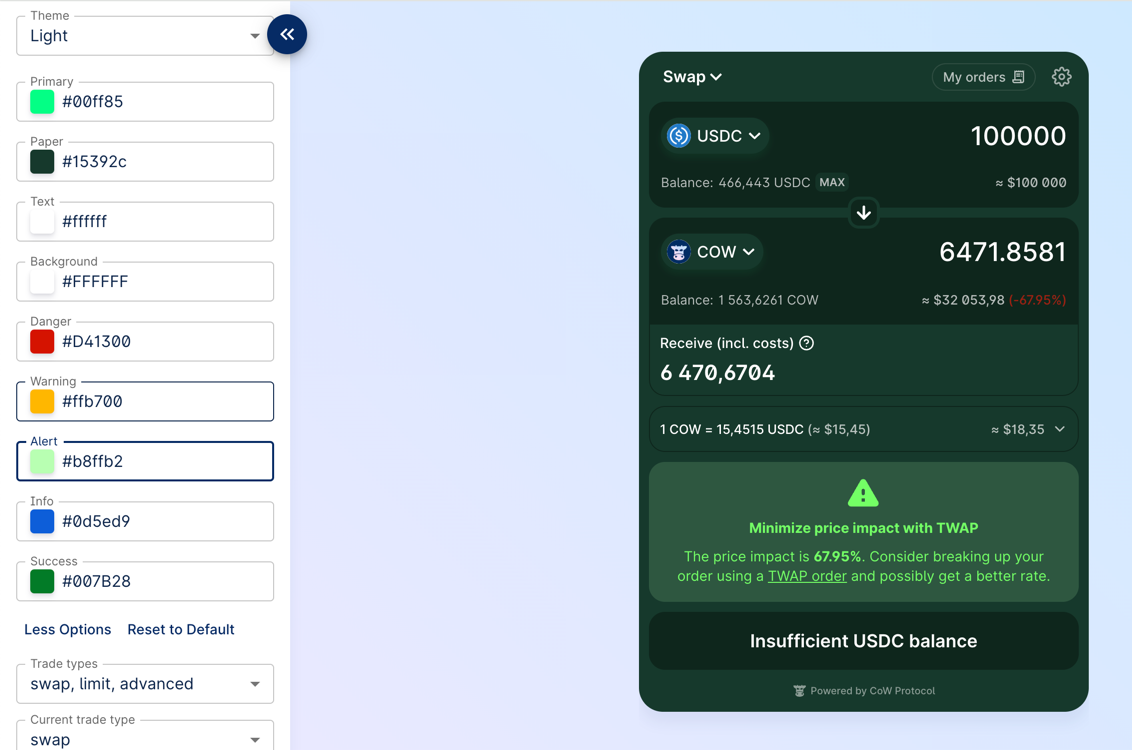Click the warning triangle above TWAP message
Image resolution: width=1132 pixels, height=750 pixels.
click(862, 492)
